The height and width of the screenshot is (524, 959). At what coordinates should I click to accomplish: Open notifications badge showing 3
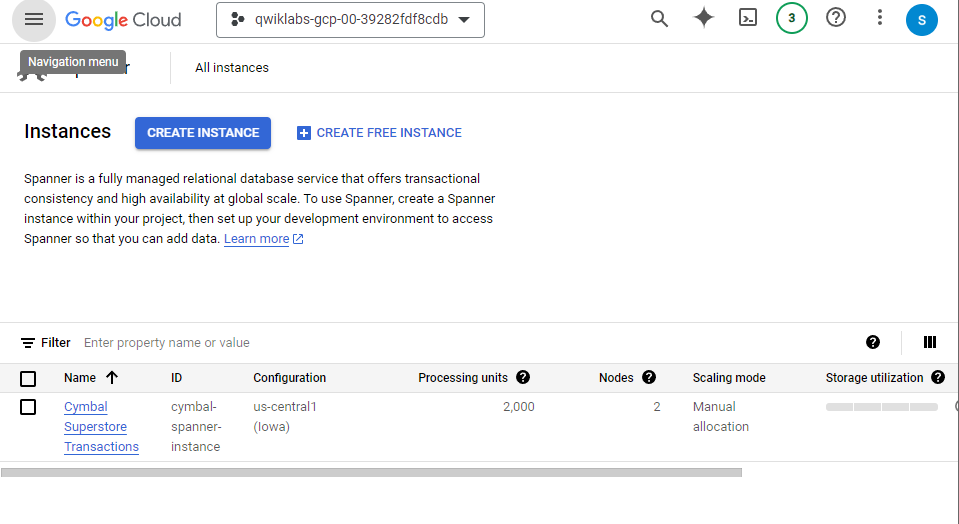pyautogui.click(x=791, y=18)
